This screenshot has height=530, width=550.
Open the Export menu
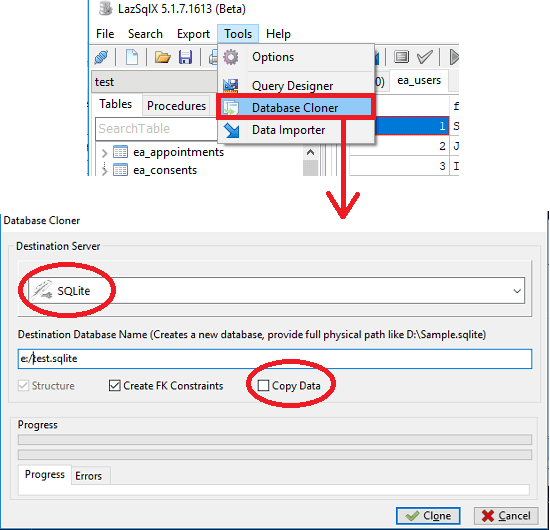click(193, 34)
